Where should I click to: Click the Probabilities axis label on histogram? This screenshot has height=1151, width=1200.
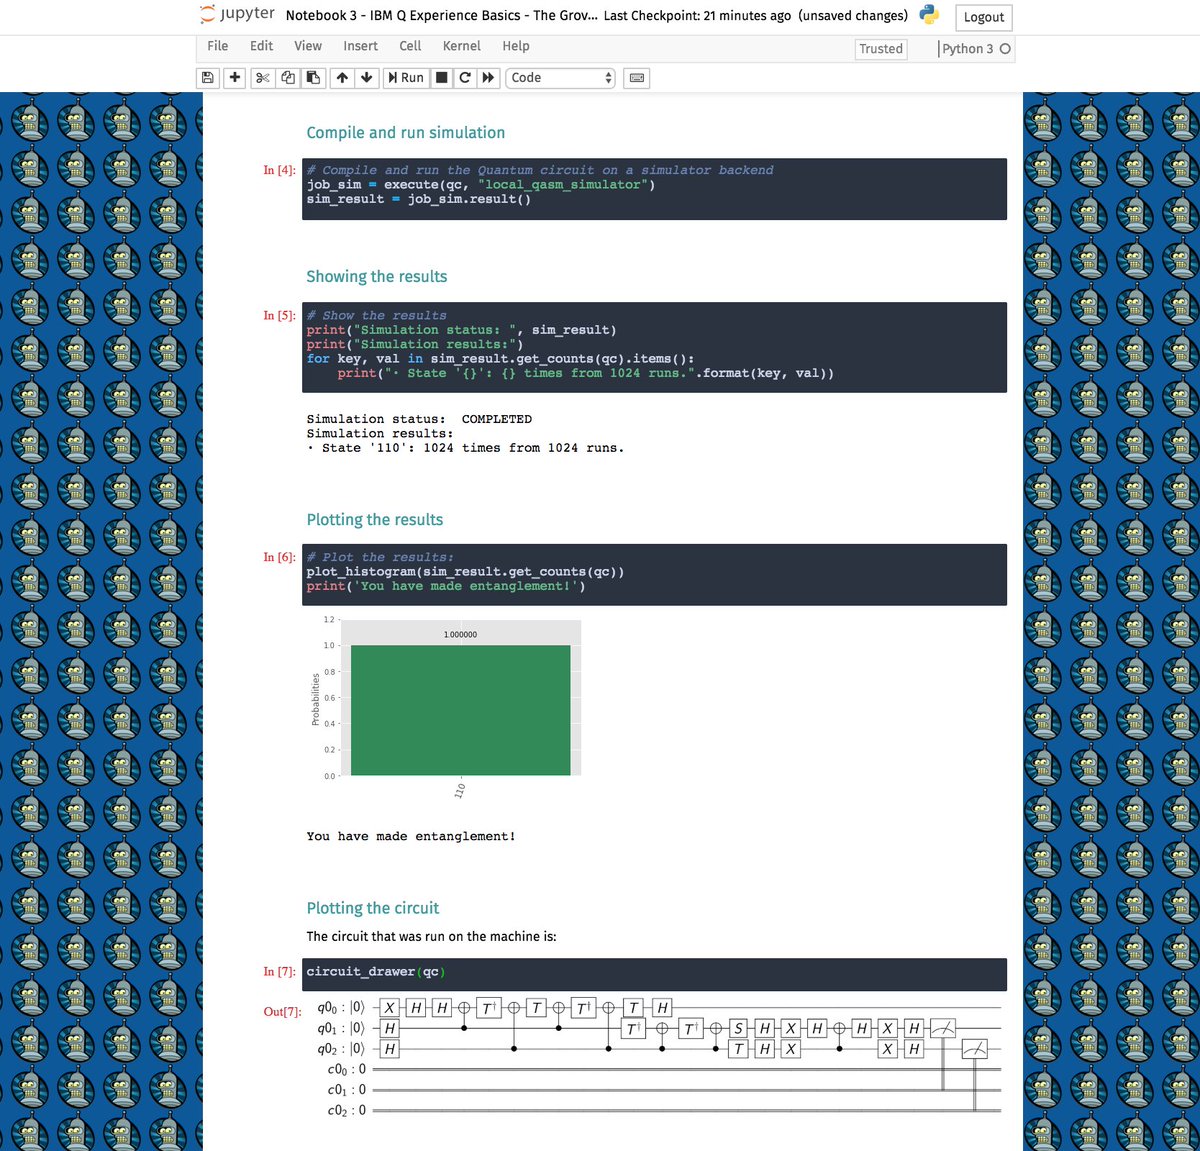(316, 699)
